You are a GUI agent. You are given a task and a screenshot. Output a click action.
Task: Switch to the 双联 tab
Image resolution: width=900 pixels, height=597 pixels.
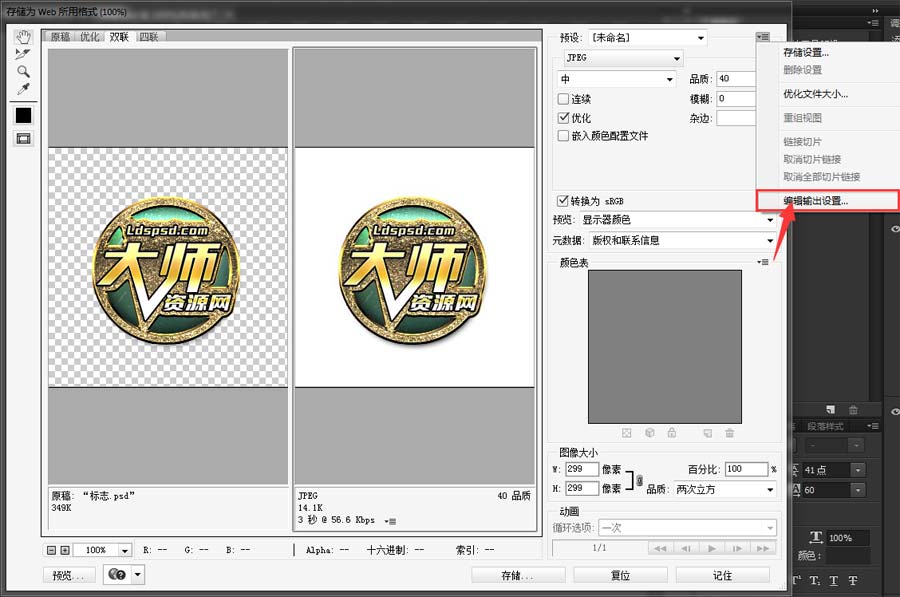119,37
